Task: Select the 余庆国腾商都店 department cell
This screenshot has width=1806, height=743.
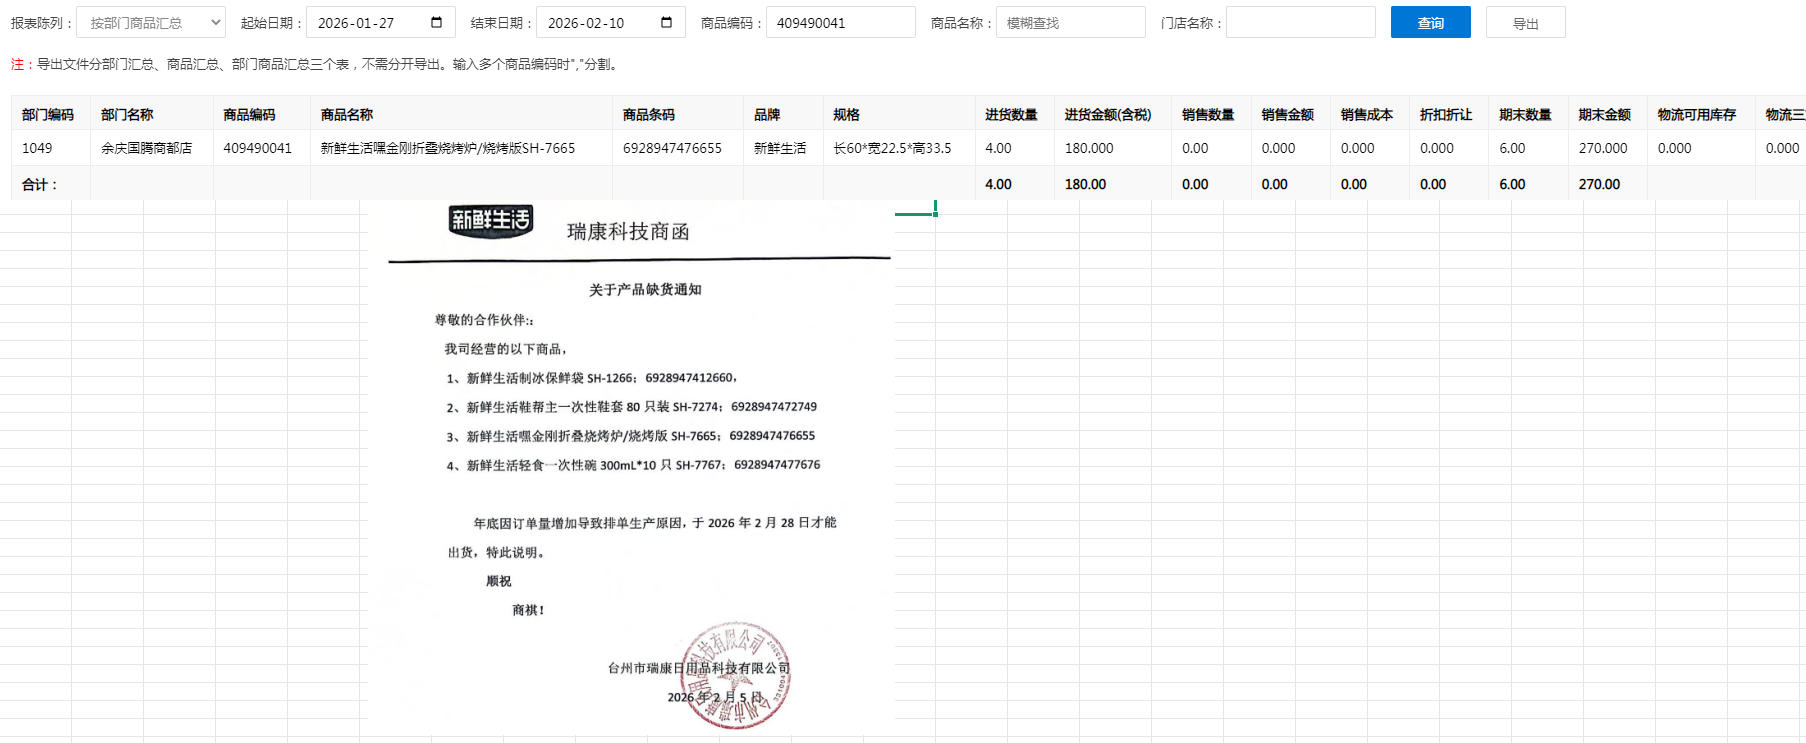Action: coord(146,148)
